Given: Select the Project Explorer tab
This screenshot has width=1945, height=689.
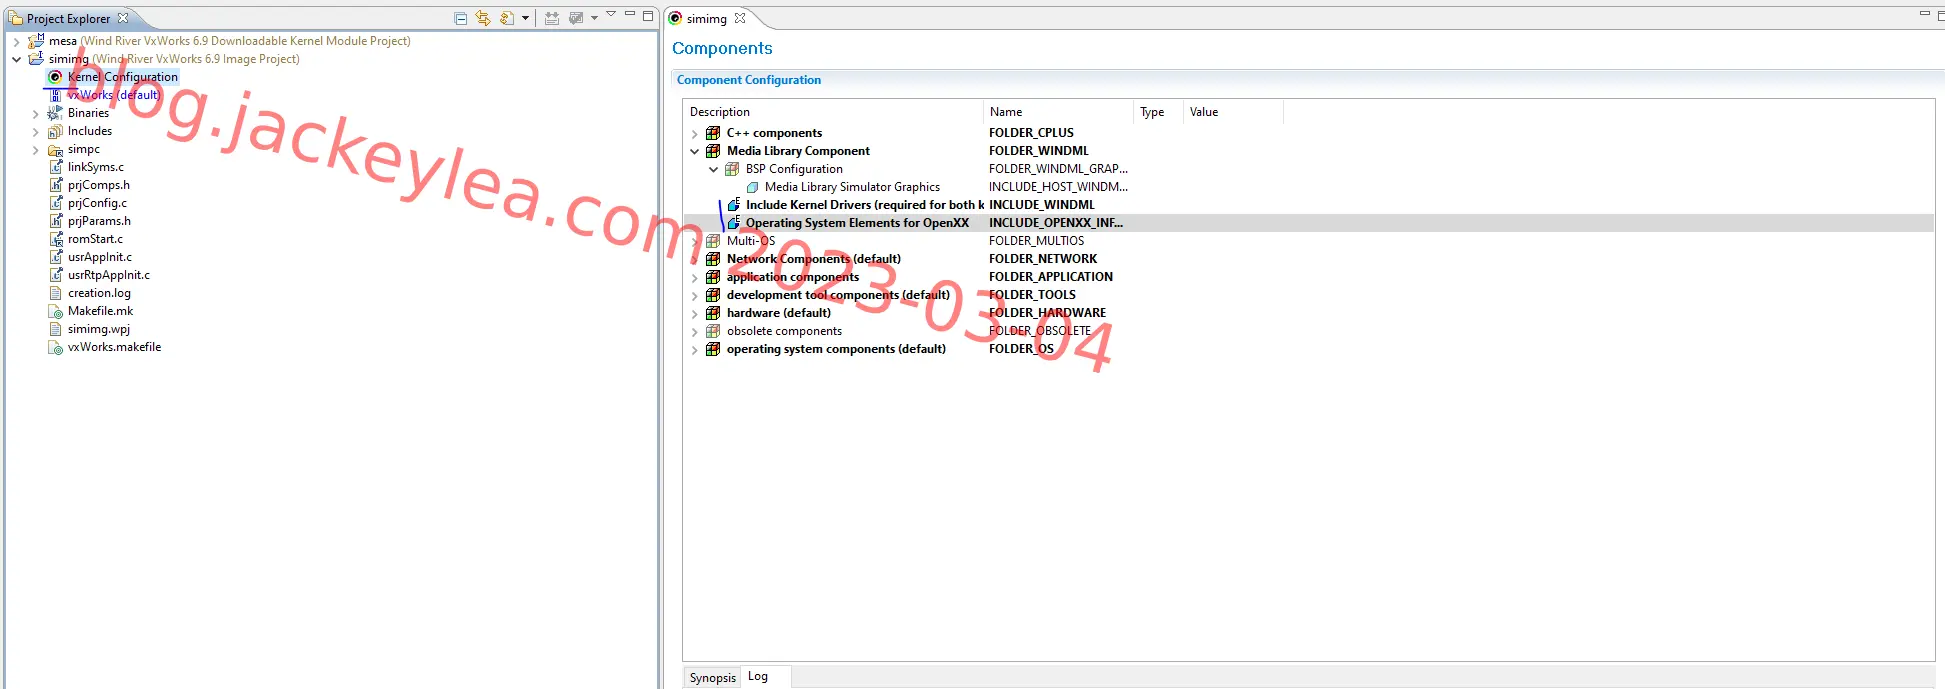Looking at the screenshot, I should (x=68, y=18).
